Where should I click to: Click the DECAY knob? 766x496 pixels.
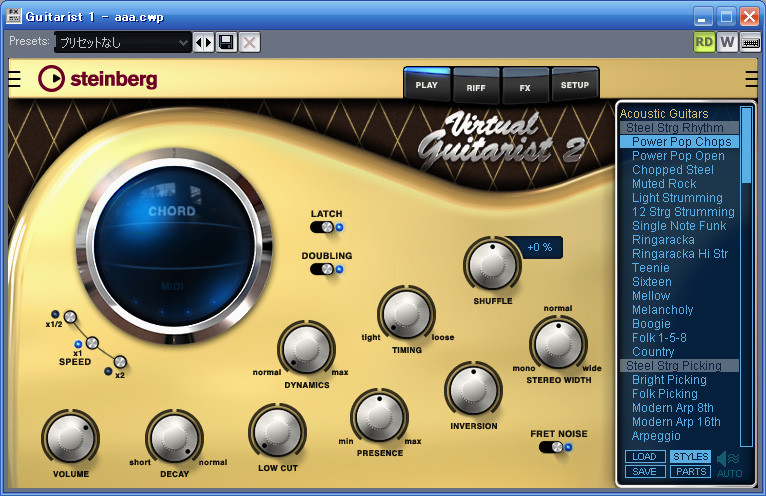(x=174, y=437)
